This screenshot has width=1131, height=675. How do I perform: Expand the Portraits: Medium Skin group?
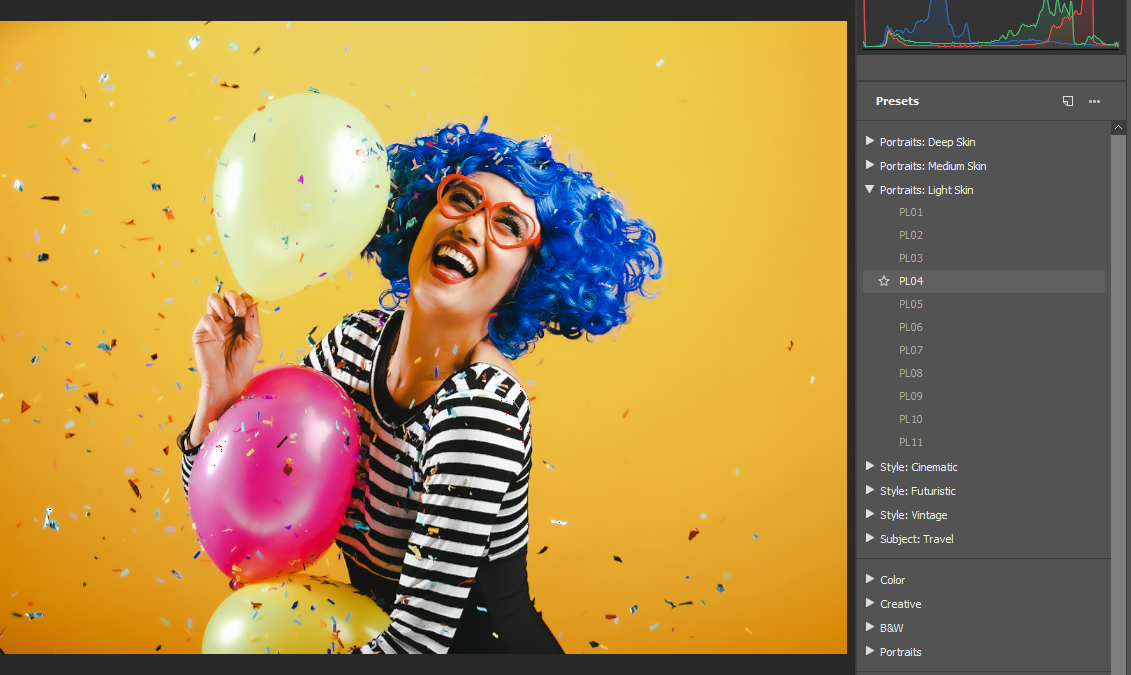870,165
